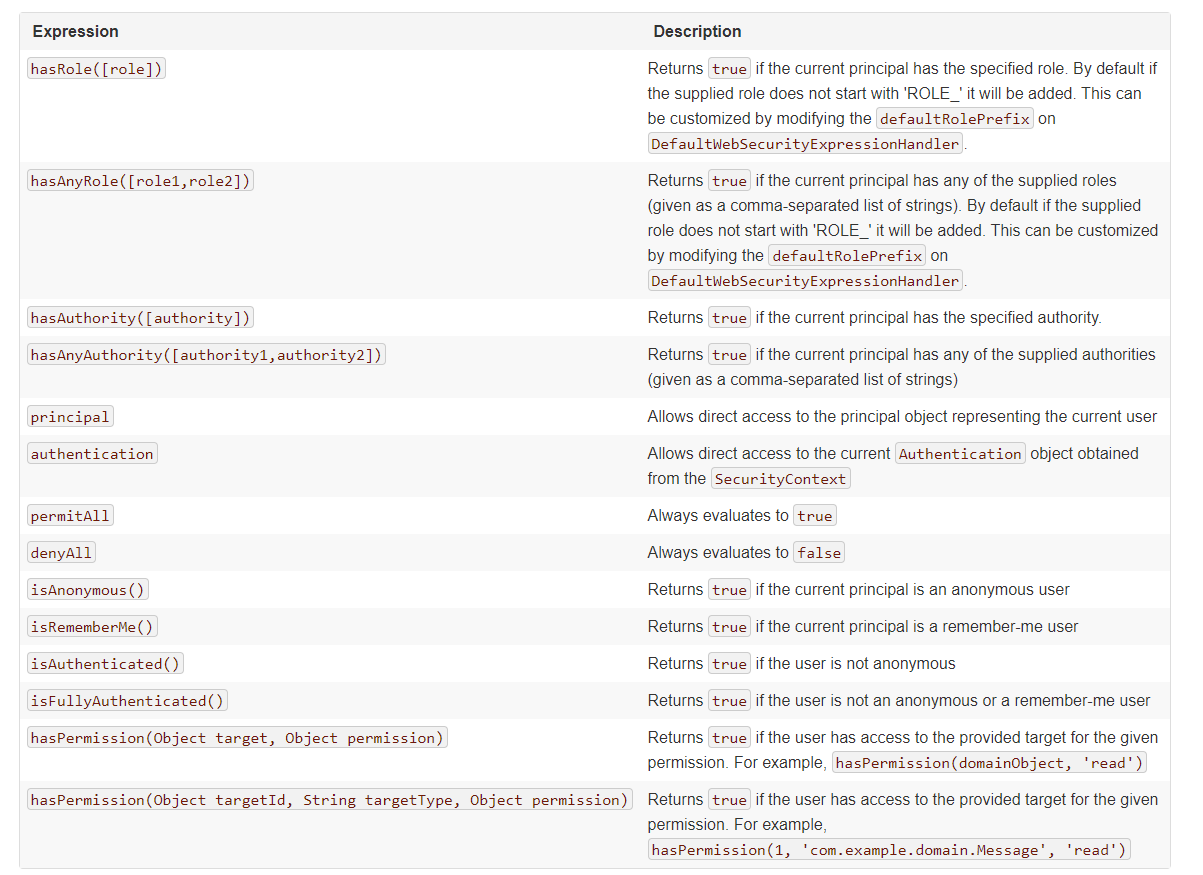Click the permitAll expression code
1203x875 pixels.
tap(70, 516)
